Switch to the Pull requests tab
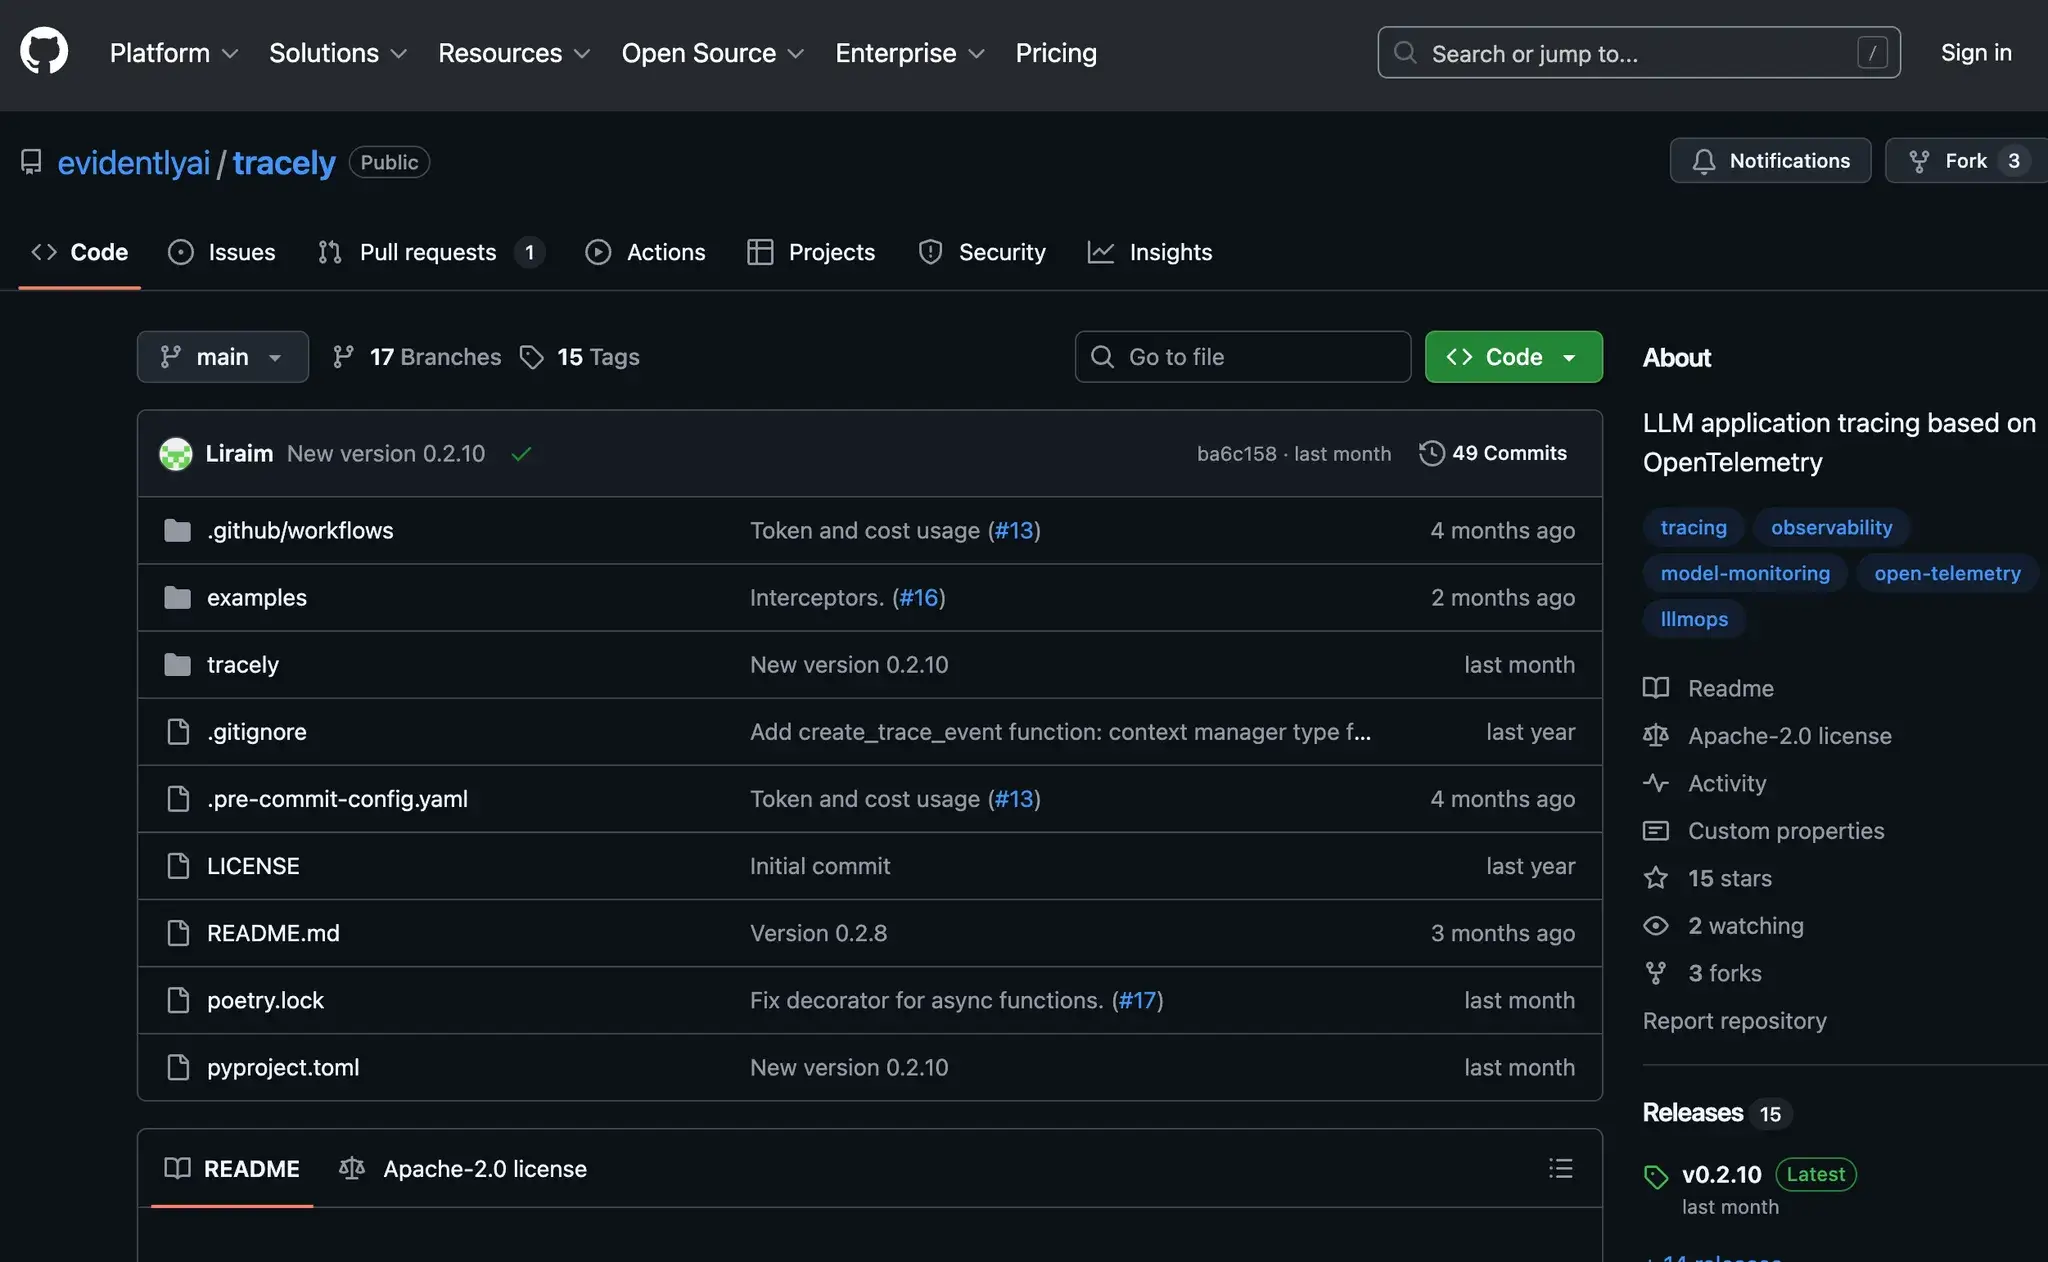 tap(428, 252)
